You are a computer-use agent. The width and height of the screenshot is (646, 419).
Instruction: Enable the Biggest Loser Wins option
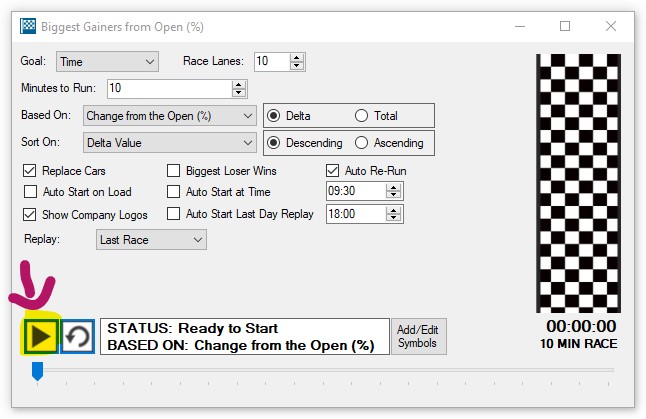coord(174,171)
